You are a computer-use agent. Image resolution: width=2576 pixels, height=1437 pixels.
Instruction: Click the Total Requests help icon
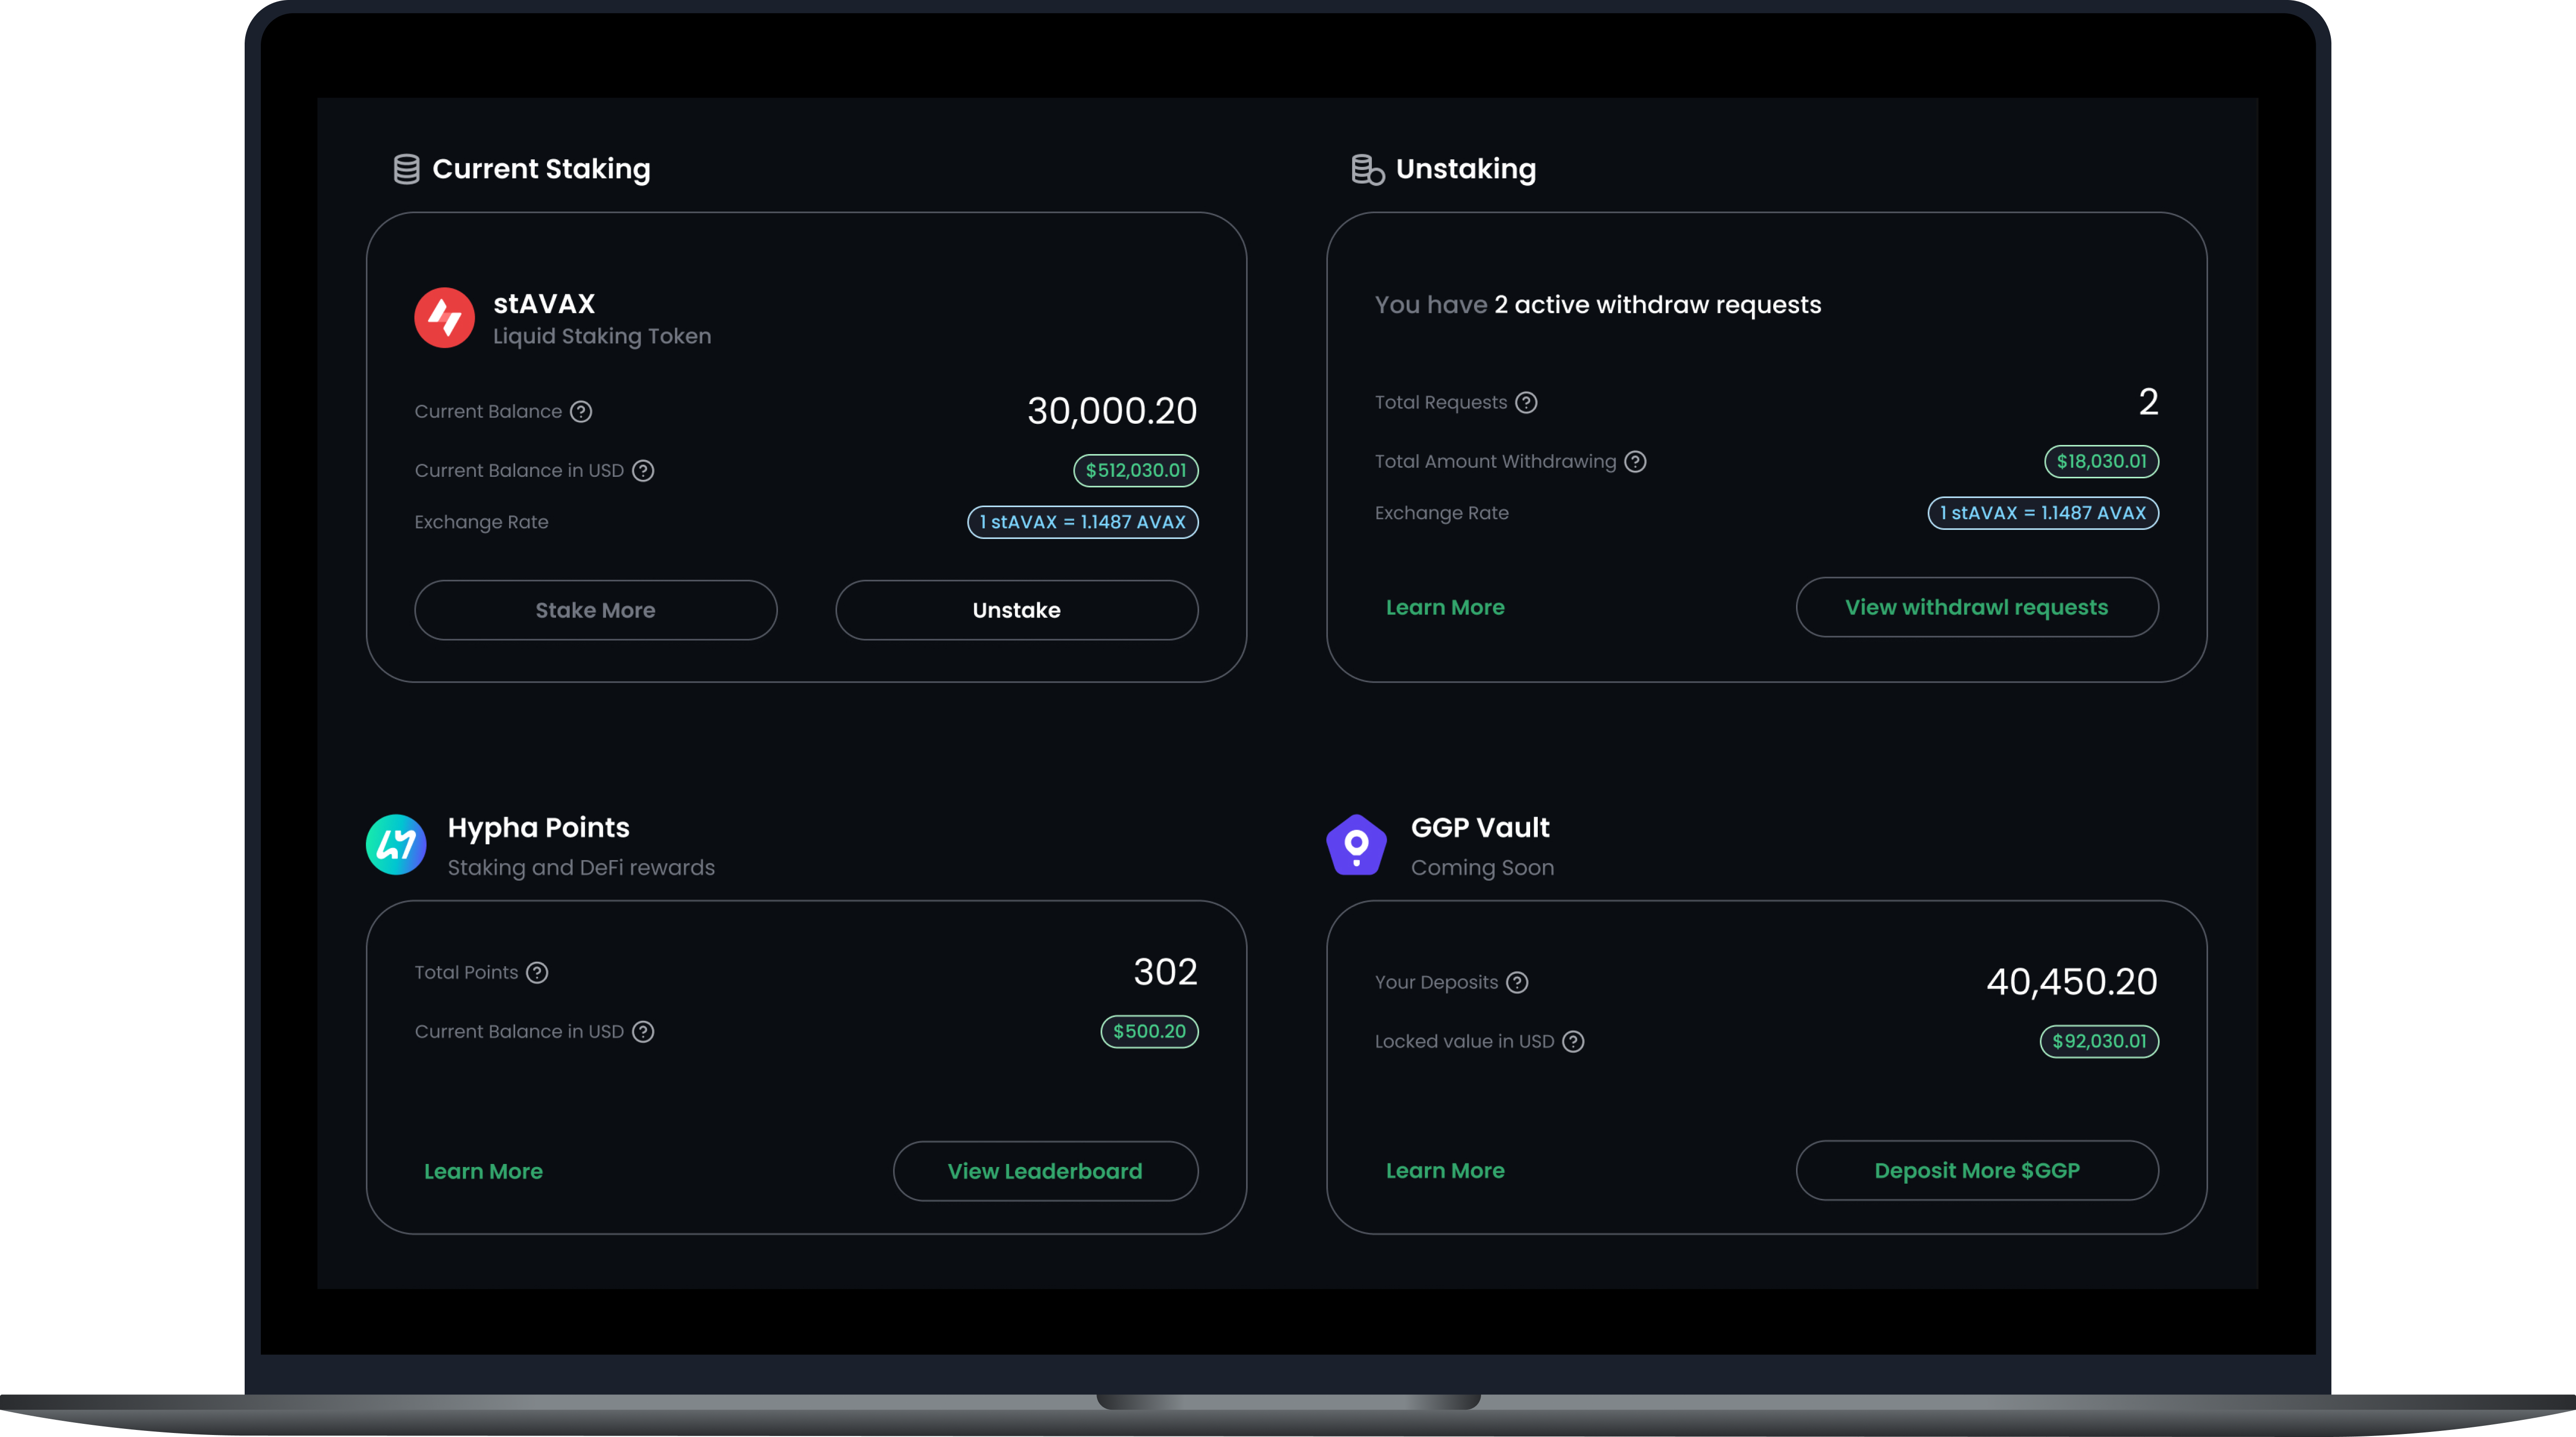point(1526,402)
